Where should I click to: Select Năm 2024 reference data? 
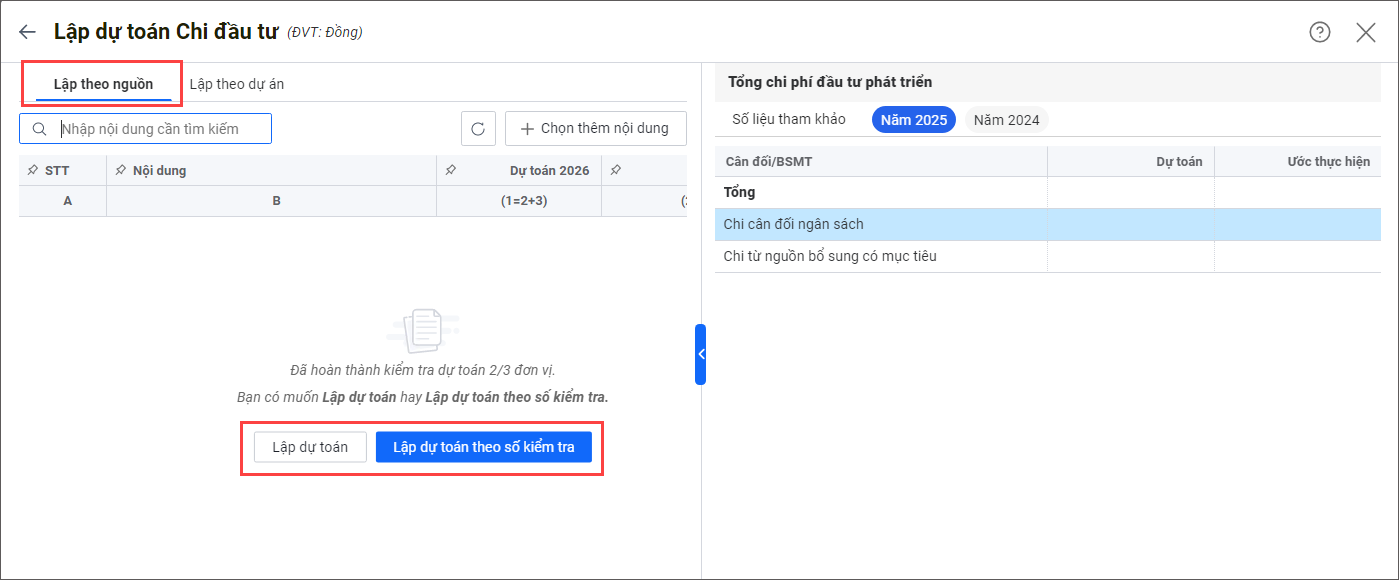tap(1006, 120)
